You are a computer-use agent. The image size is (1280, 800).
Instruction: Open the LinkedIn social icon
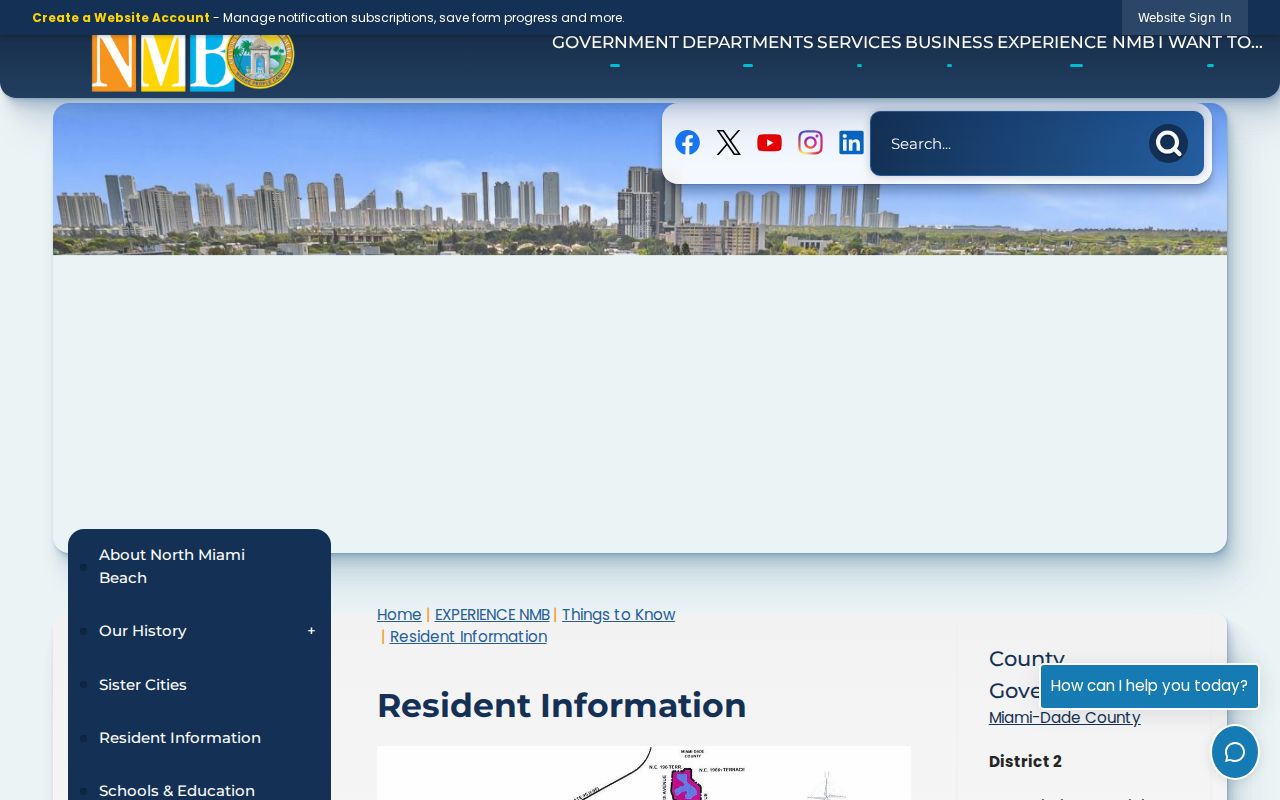851,143
